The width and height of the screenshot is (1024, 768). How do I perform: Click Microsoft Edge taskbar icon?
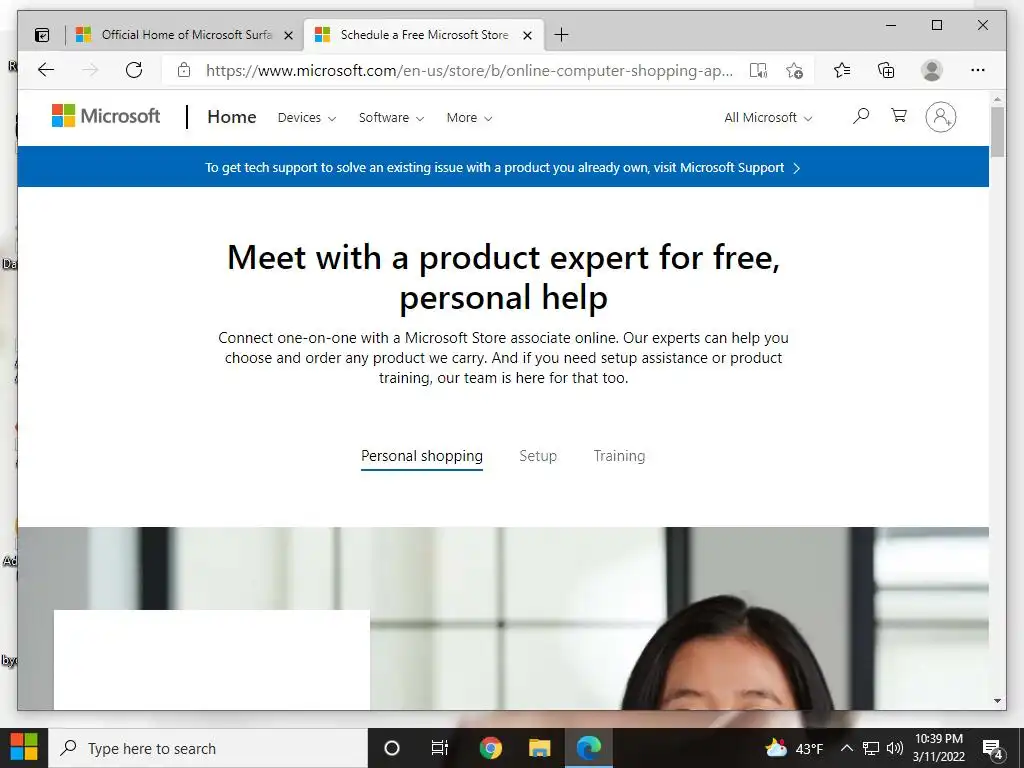click(589, 748)
